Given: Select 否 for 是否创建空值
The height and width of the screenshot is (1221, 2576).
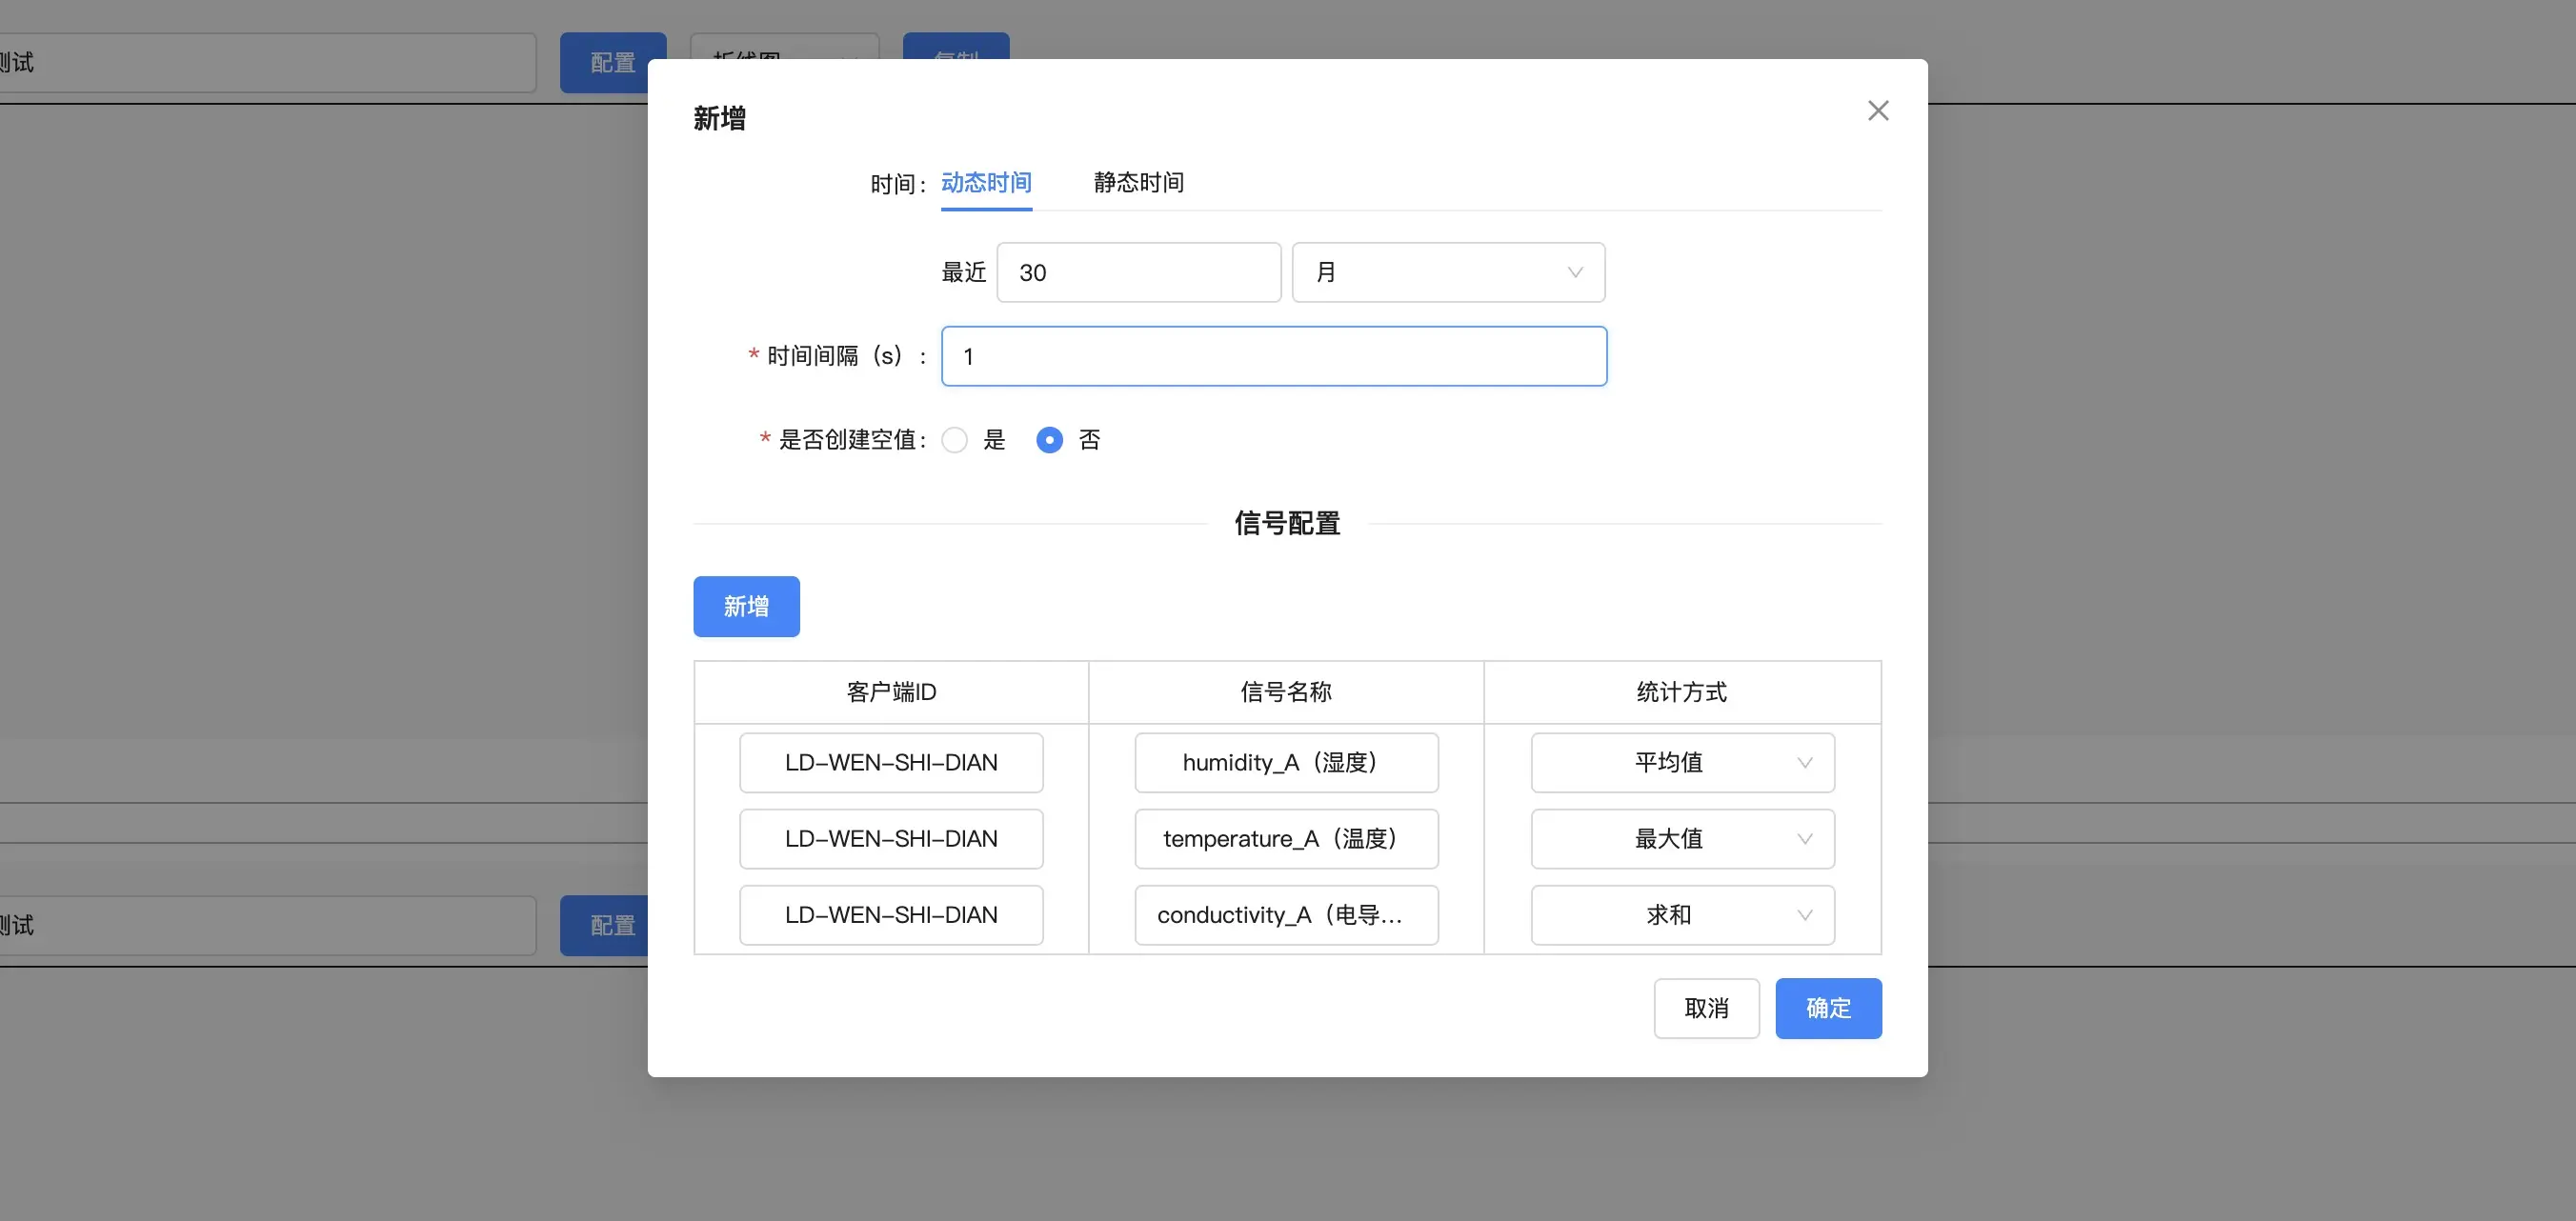Looking at the screenshot, I should point(1049,440).
